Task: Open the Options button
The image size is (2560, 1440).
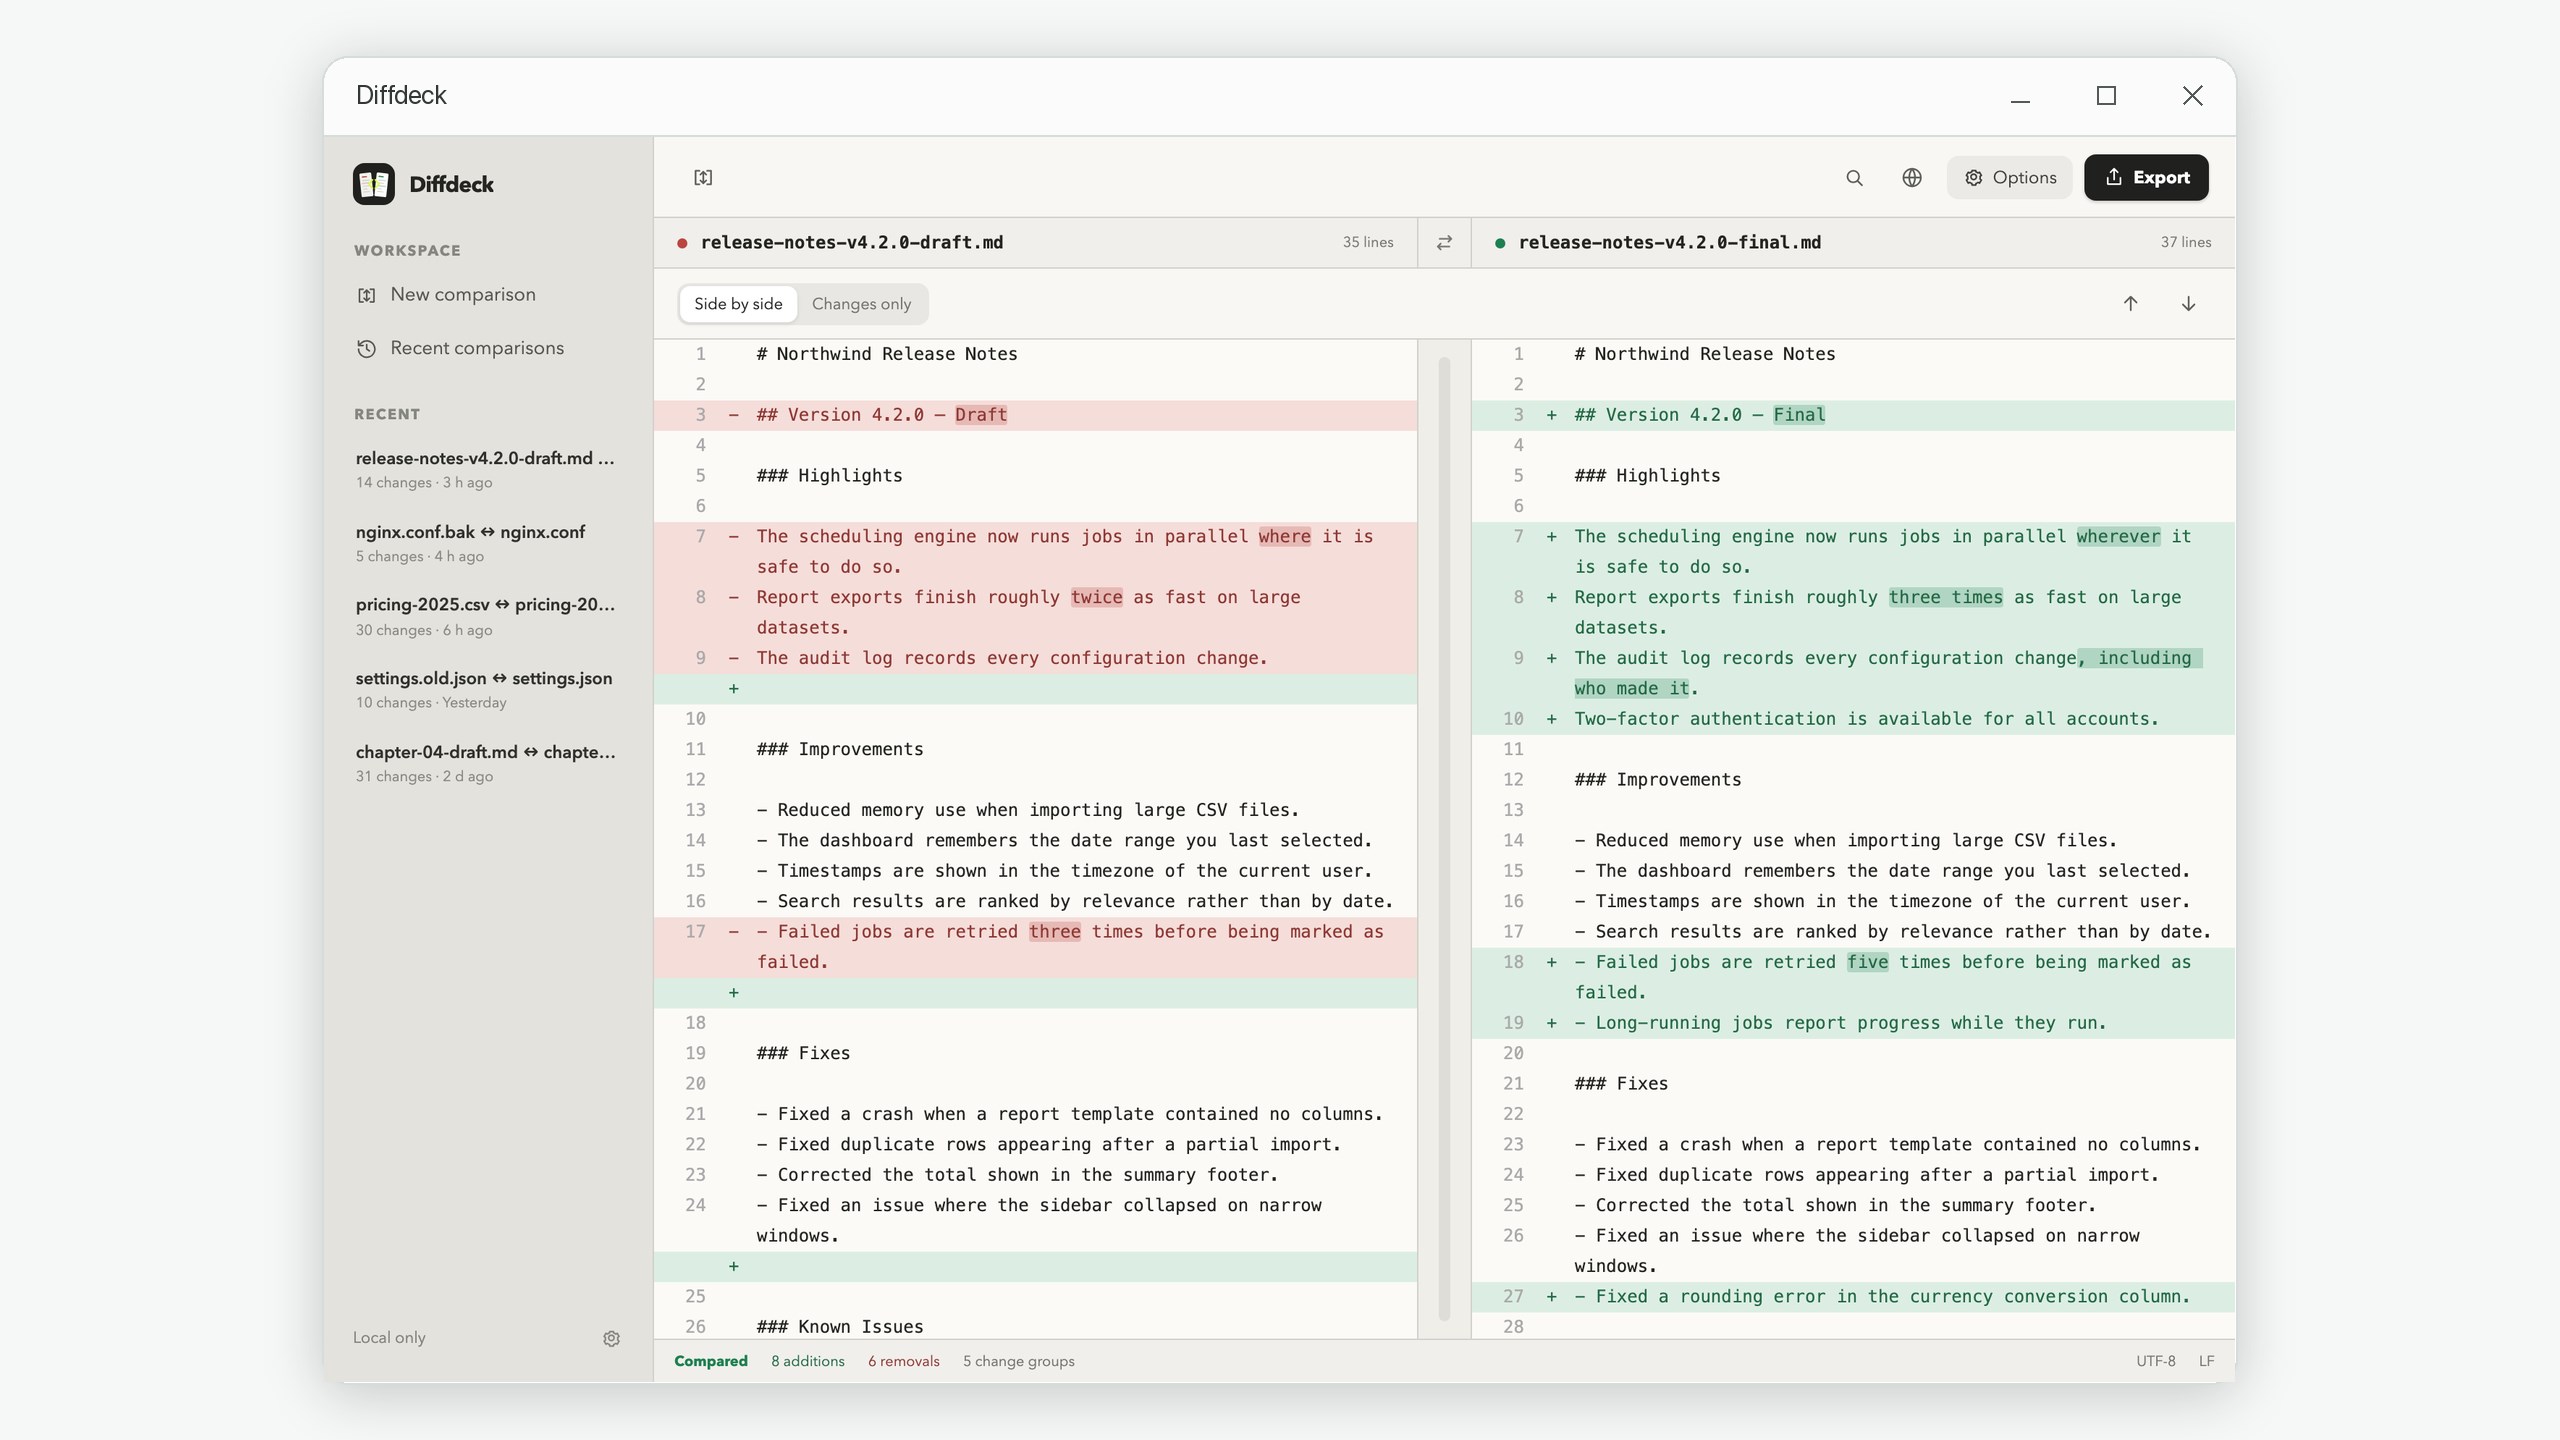Action: click(2010, 178)
